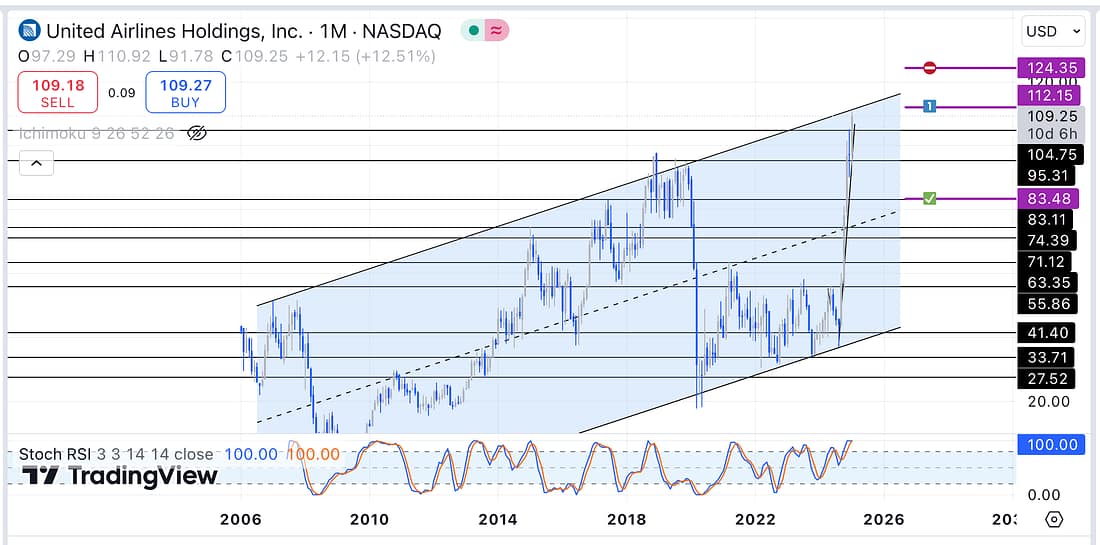Screen dimensions: 1100x545
Task: Click the purple 83.48 price label
Action: tap(1049, 199)
